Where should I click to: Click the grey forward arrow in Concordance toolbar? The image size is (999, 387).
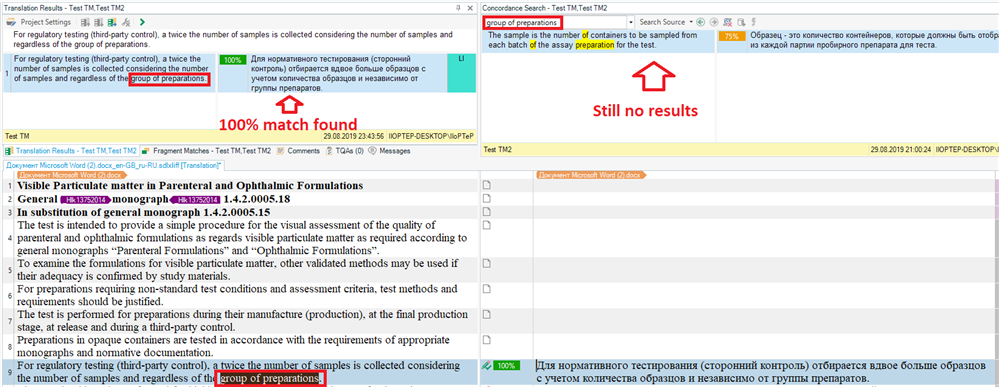click(714, 22)
